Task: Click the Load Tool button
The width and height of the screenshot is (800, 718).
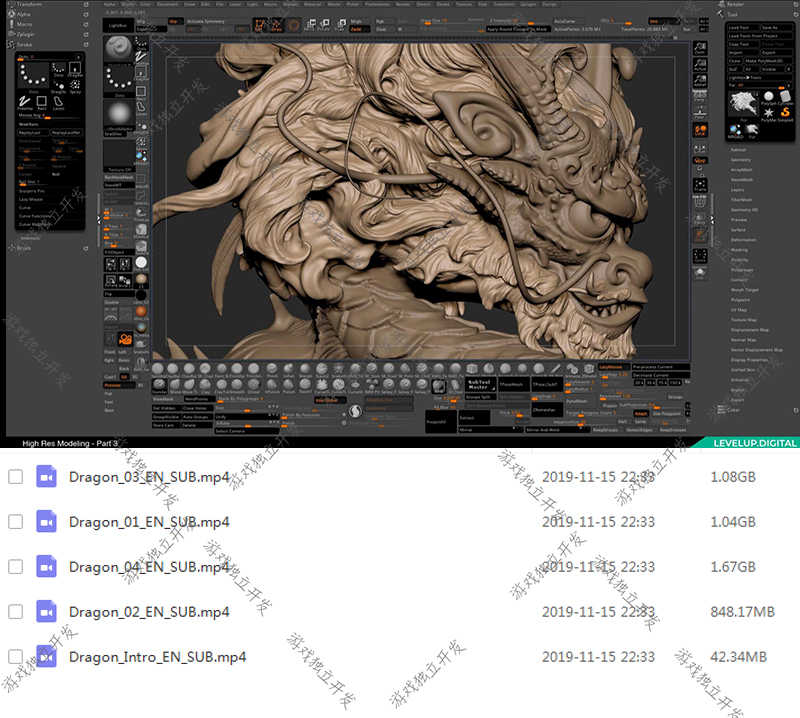Action: pyautogui.click(x=742, y=28)
